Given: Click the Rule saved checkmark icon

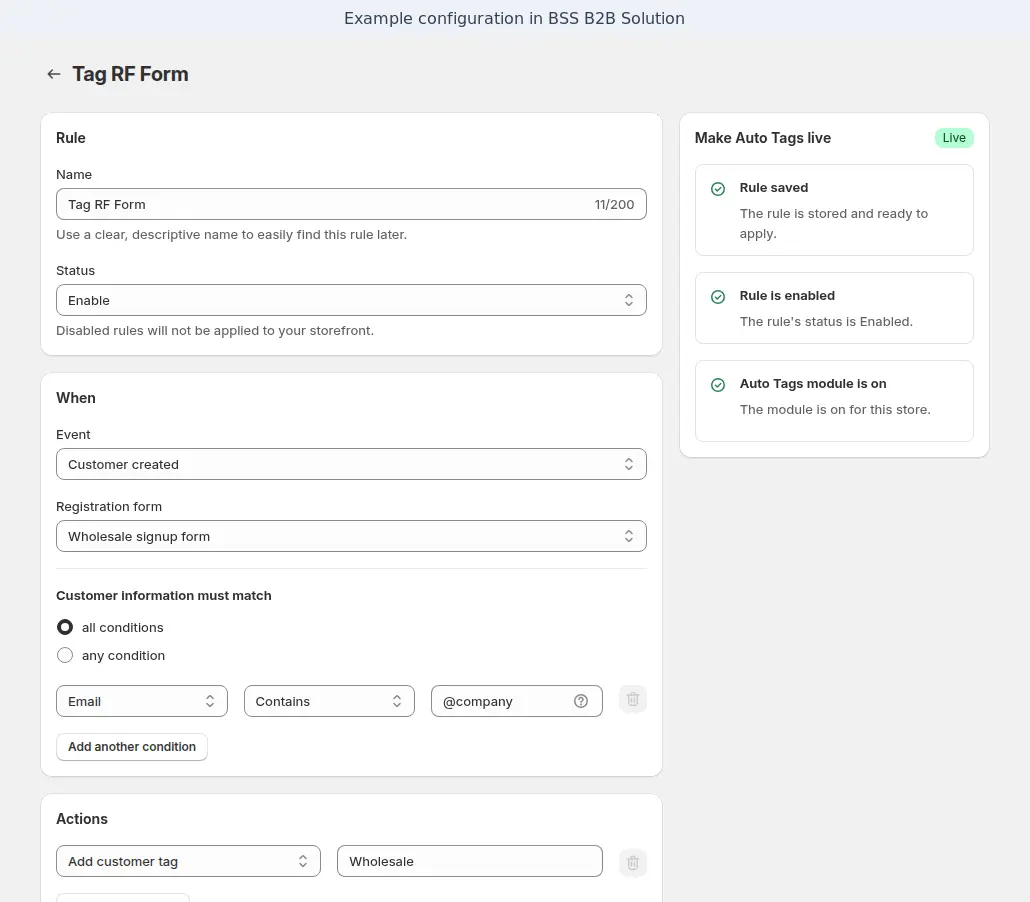Looking at the screenshot, I should point(718,189).
